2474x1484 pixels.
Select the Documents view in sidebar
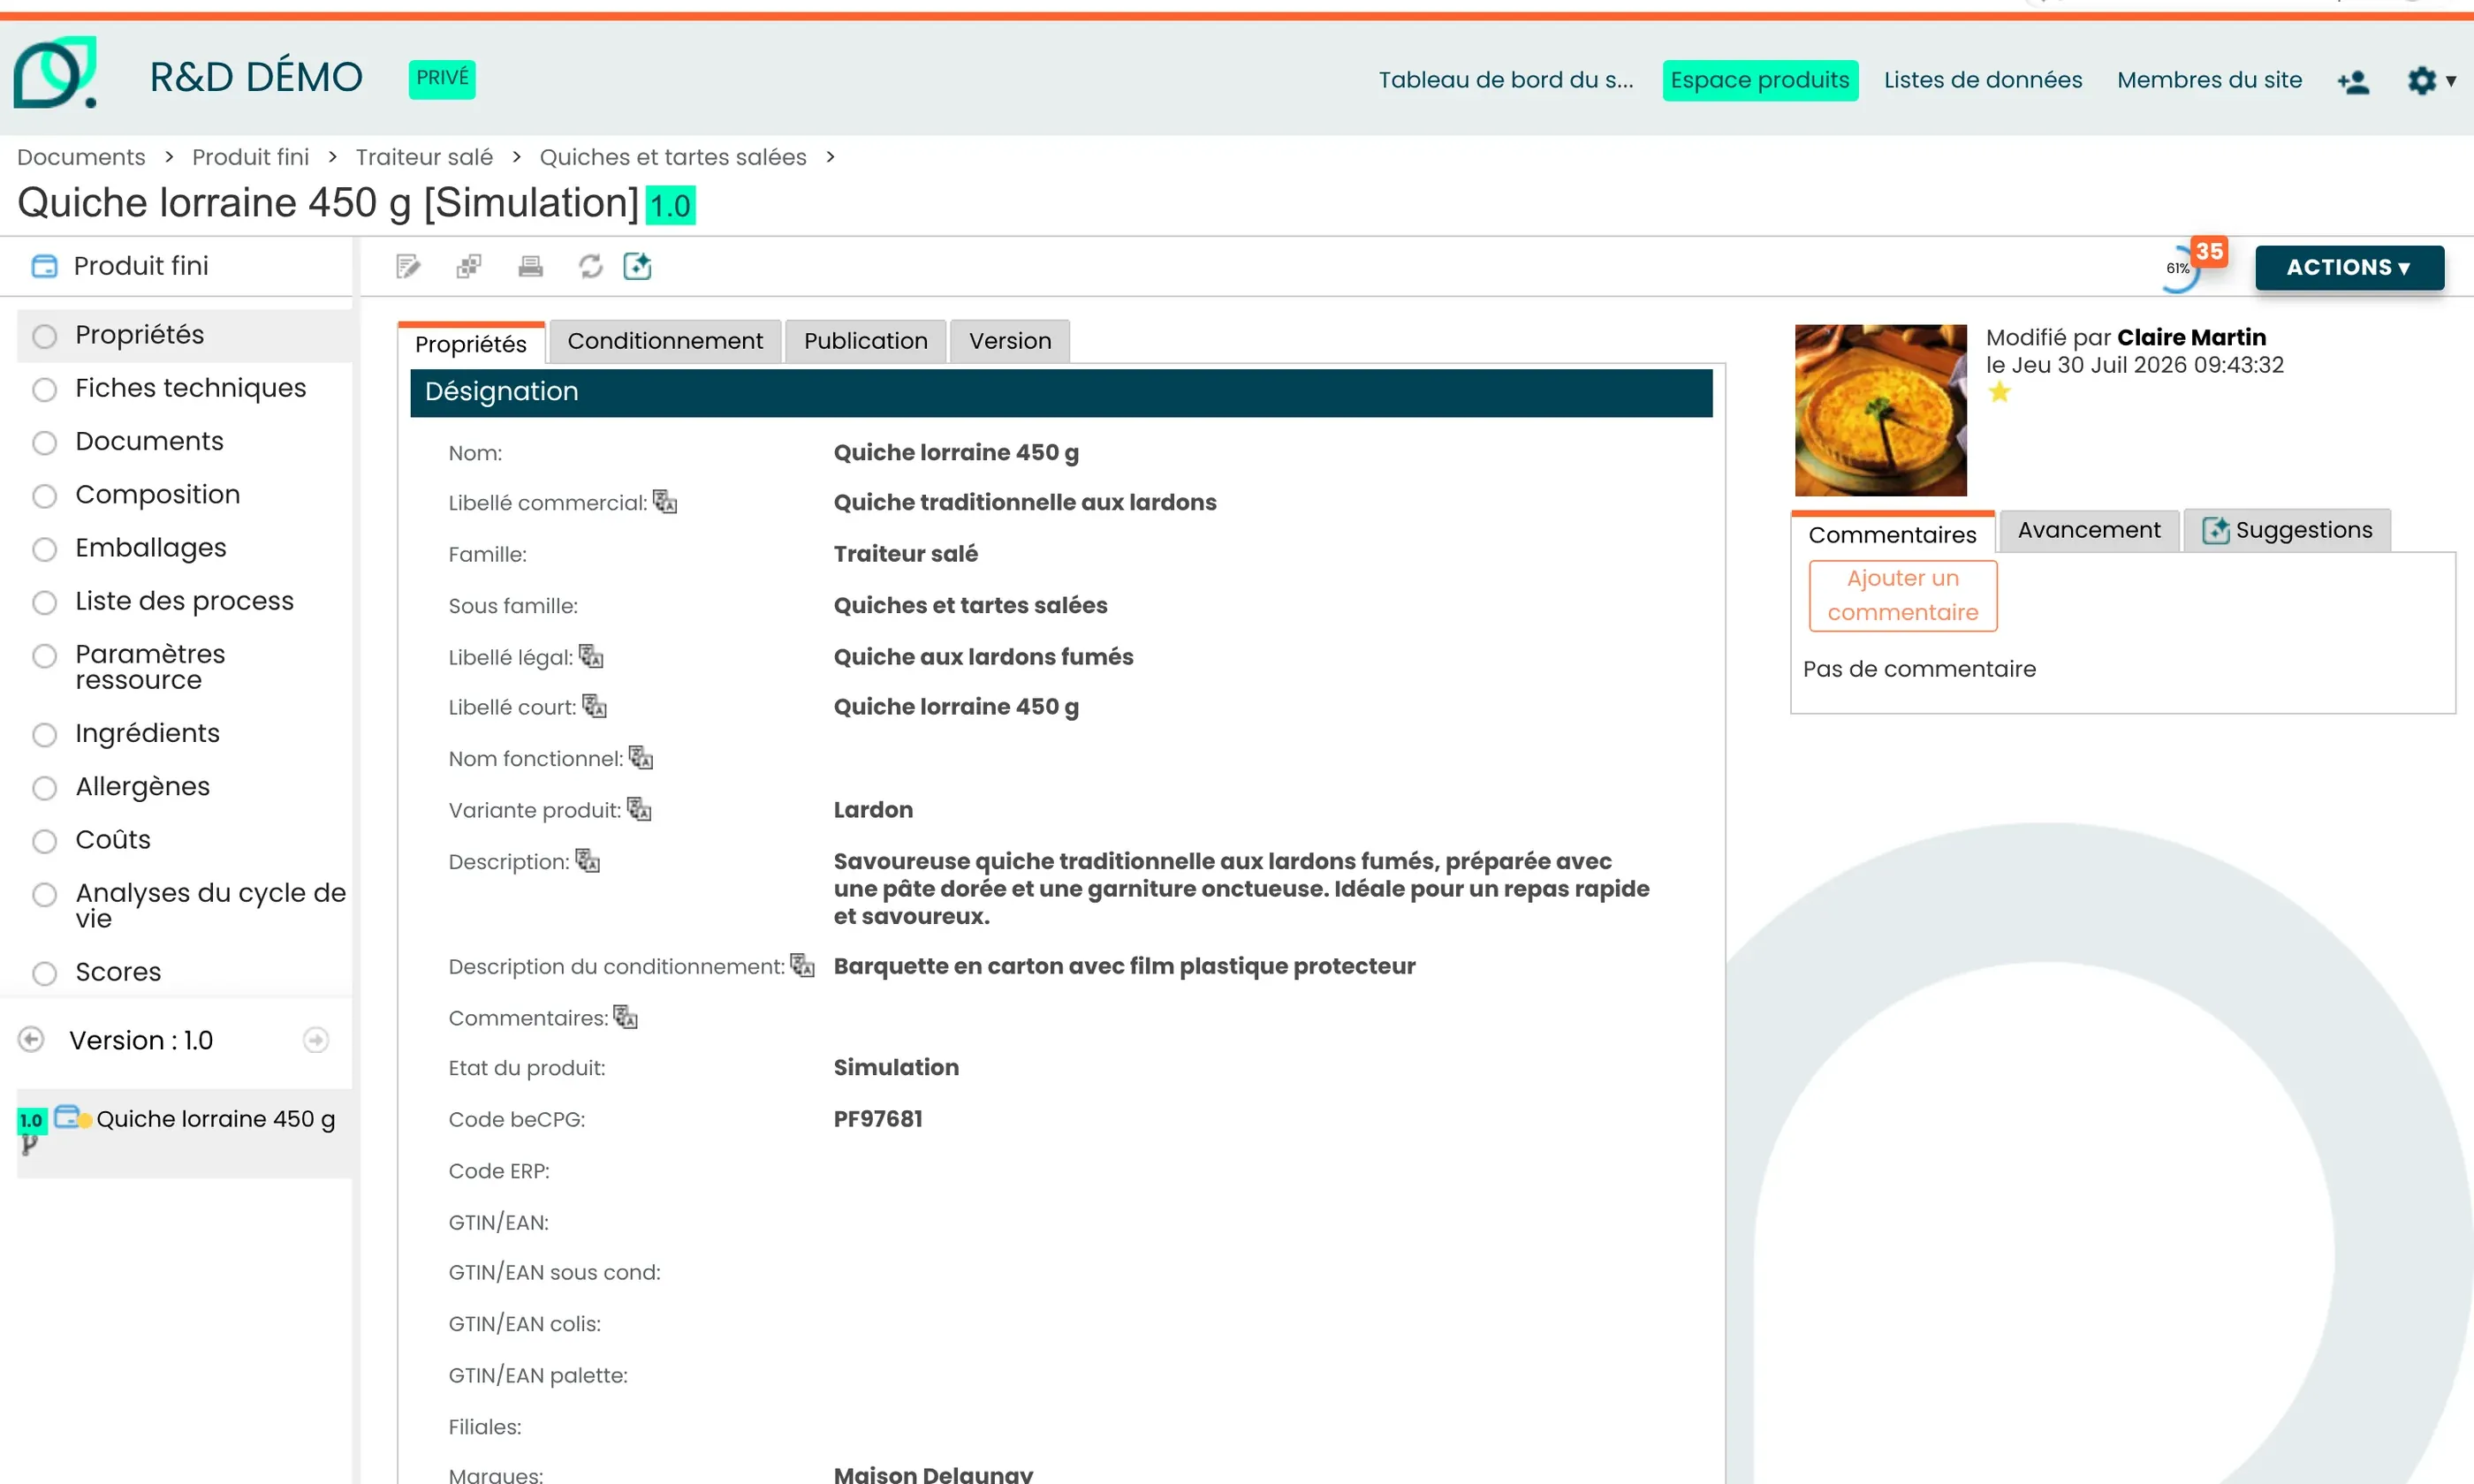pyautogui.click(x=149, y=441)
